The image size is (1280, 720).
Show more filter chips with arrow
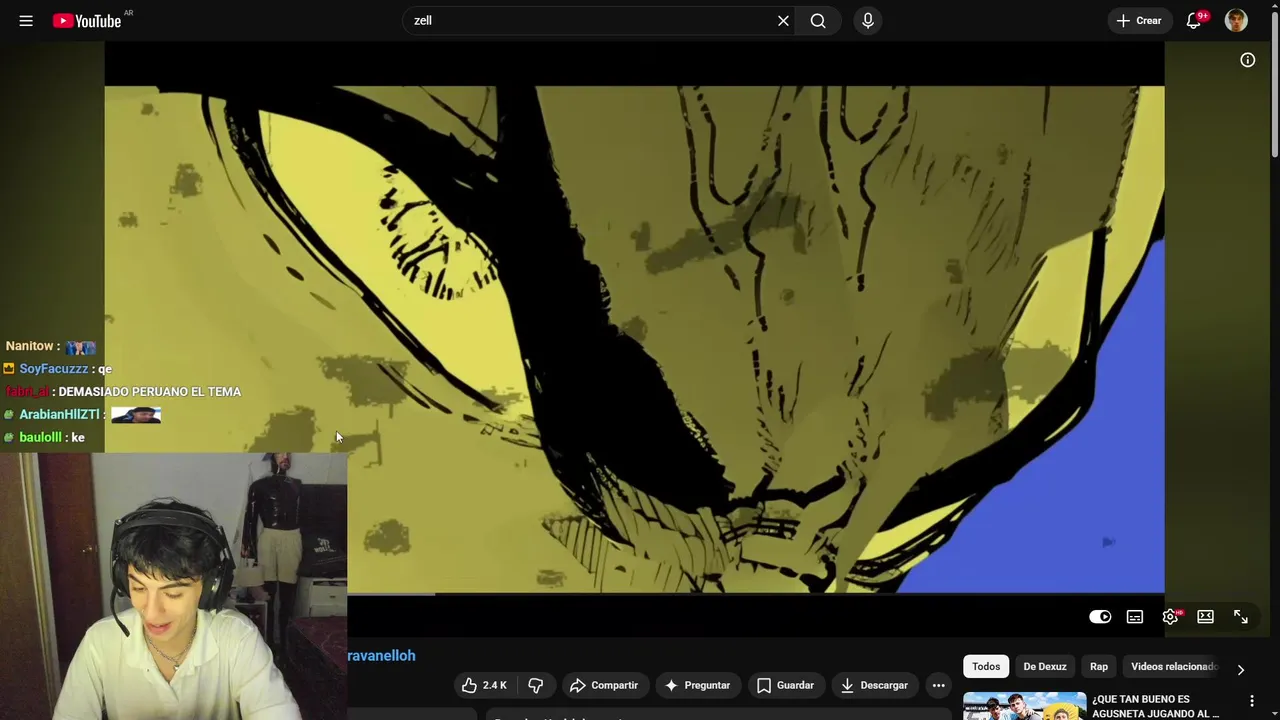coord(1240,669)
